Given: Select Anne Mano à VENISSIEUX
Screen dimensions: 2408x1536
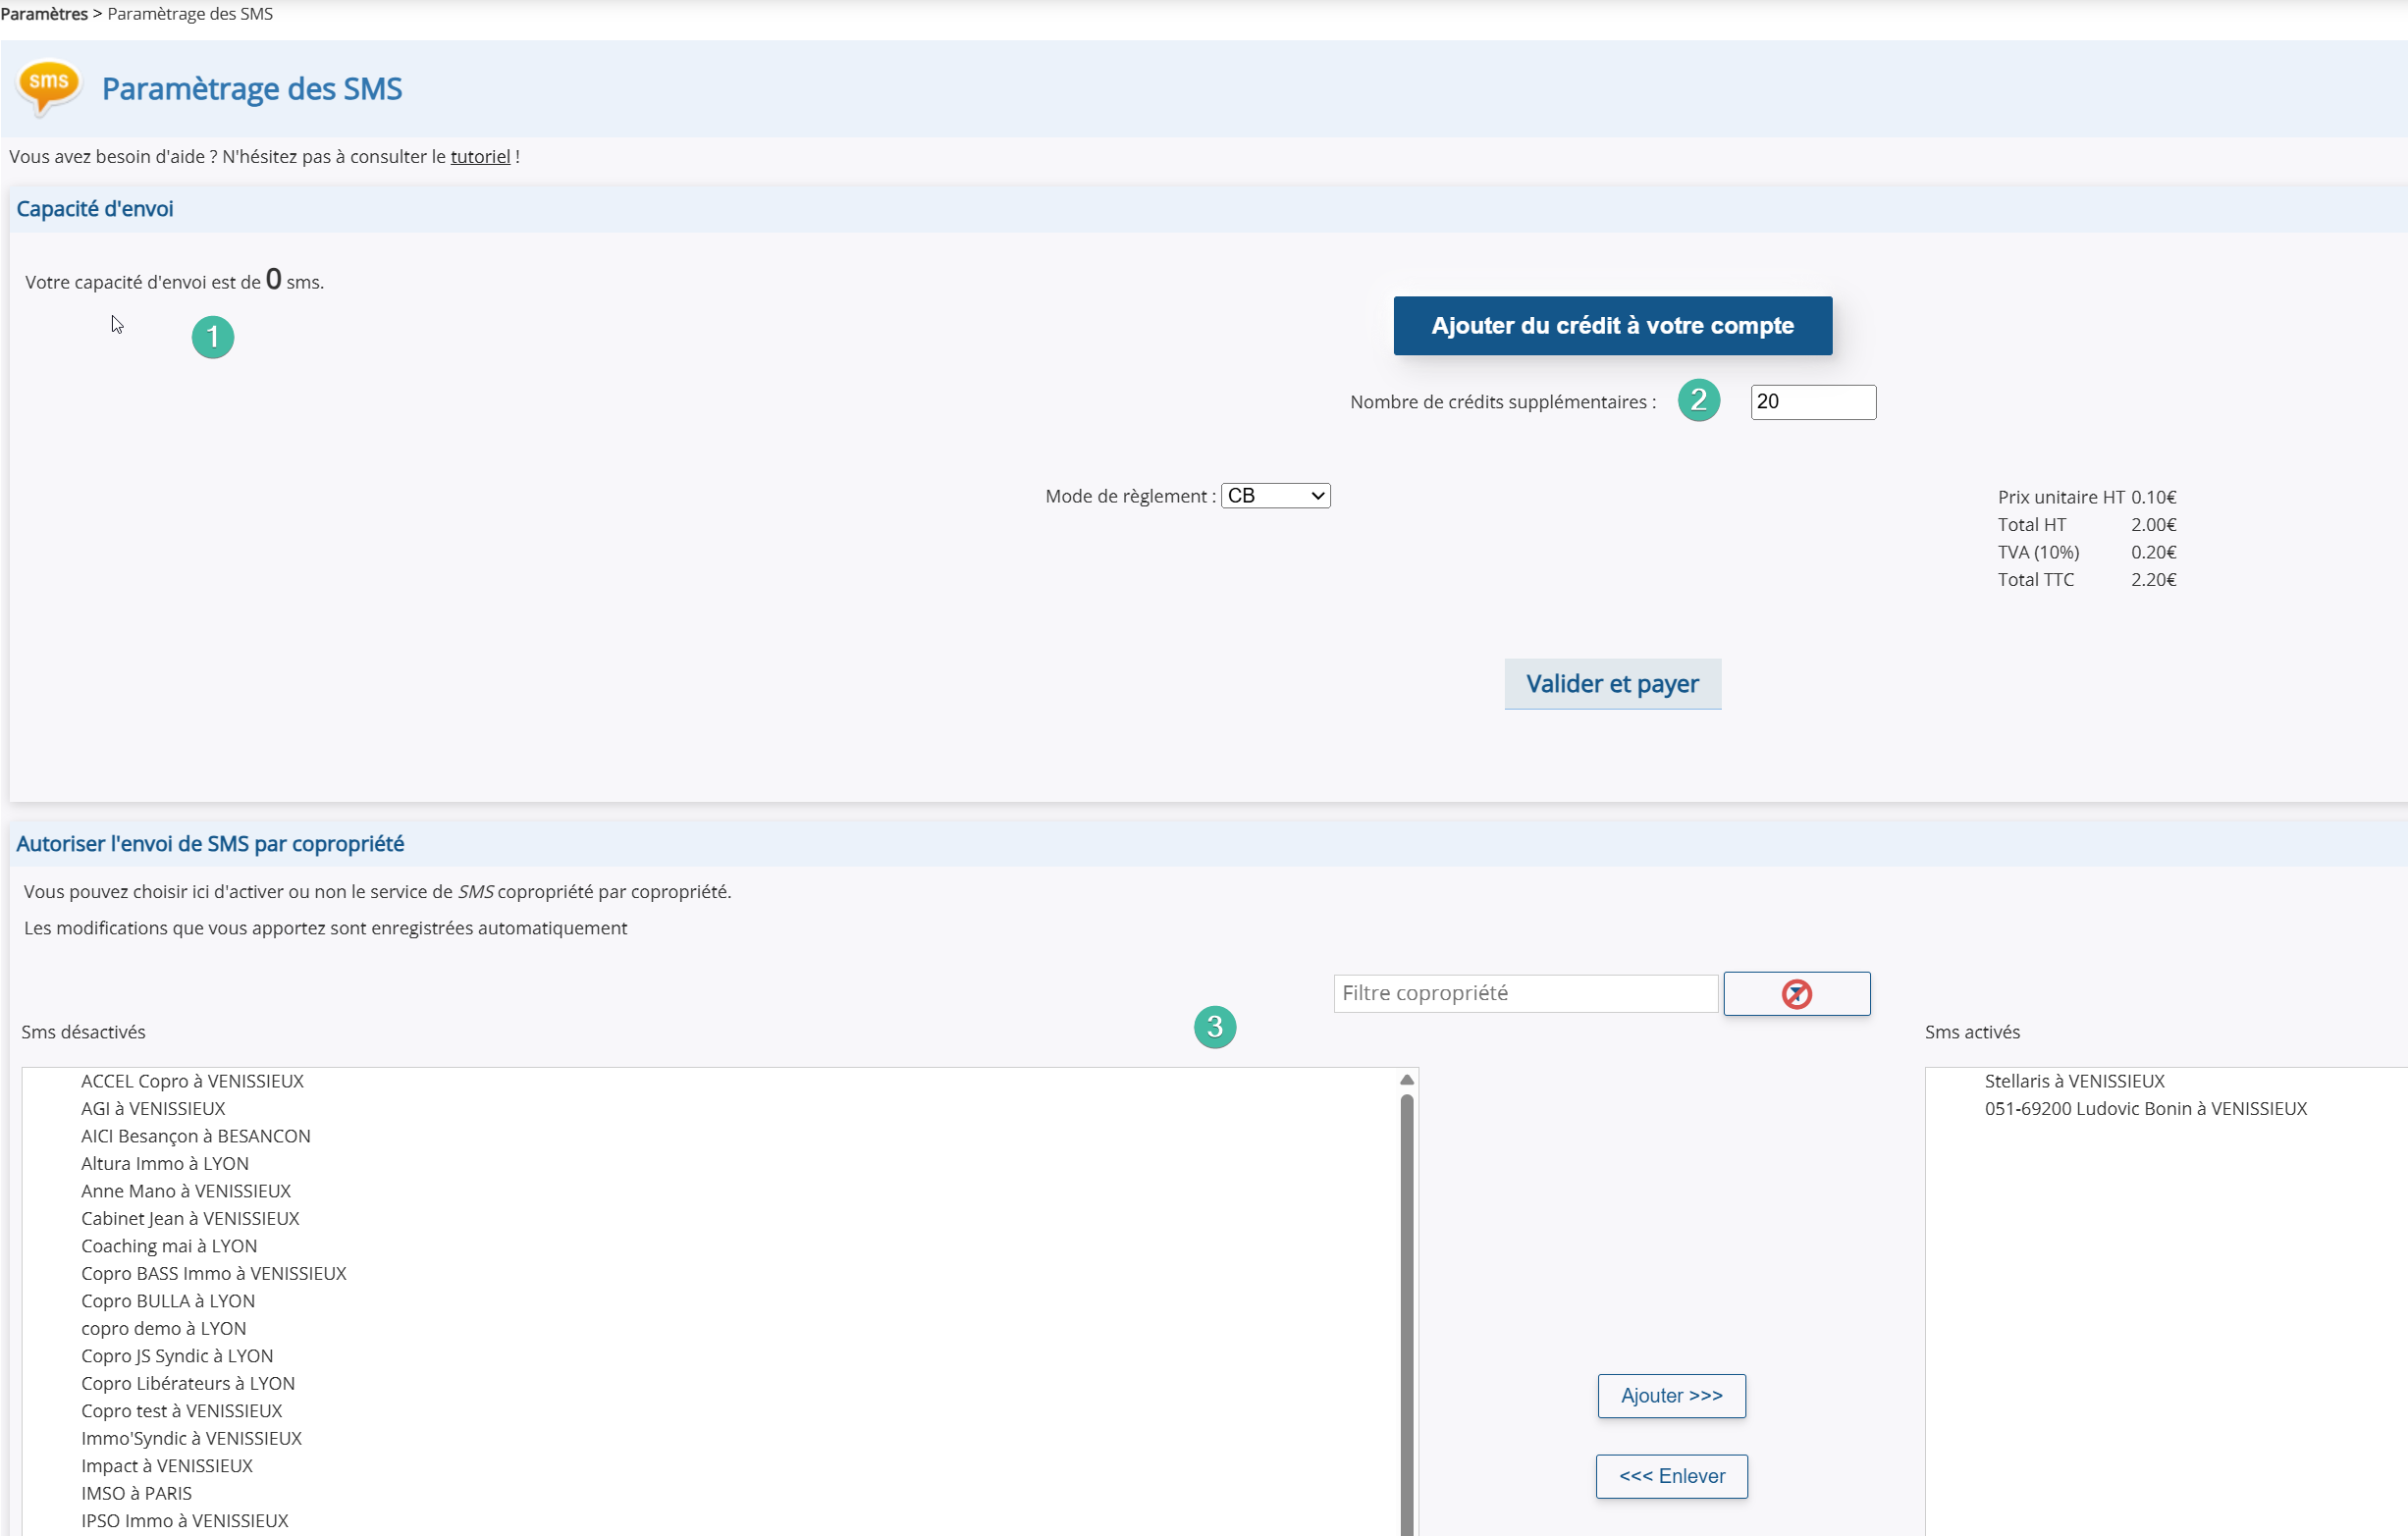Looking at the screenshot, I should tap(186, 1191).
